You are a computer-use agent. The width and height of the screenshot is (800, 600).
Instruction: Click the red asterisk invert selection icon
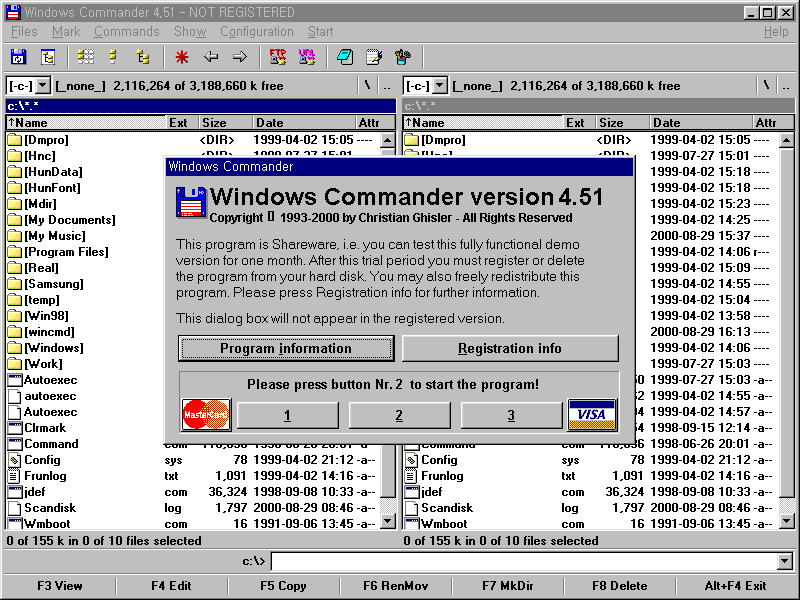[x=182, y=57]
